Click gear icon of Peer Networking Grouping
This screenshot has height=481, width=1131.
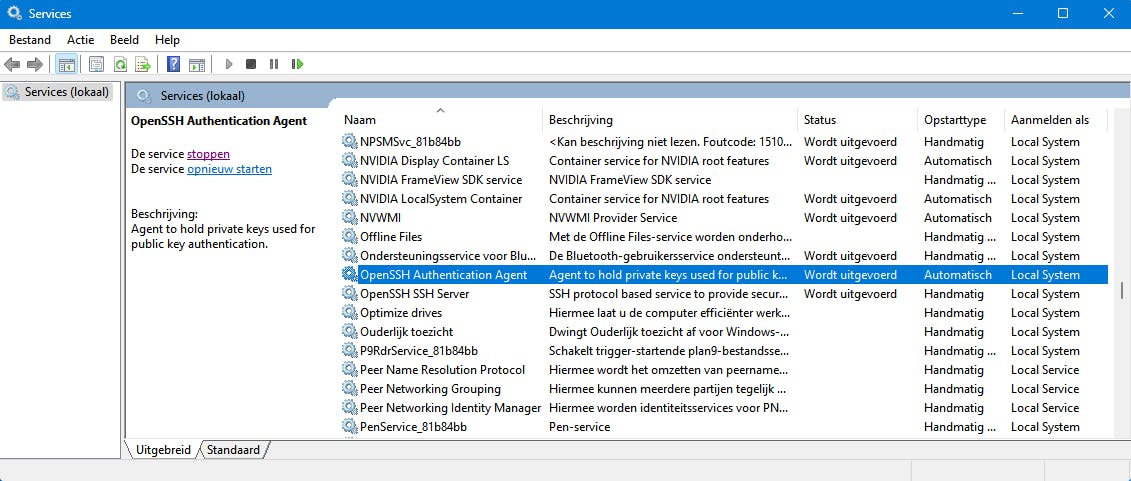coord(349,388)
